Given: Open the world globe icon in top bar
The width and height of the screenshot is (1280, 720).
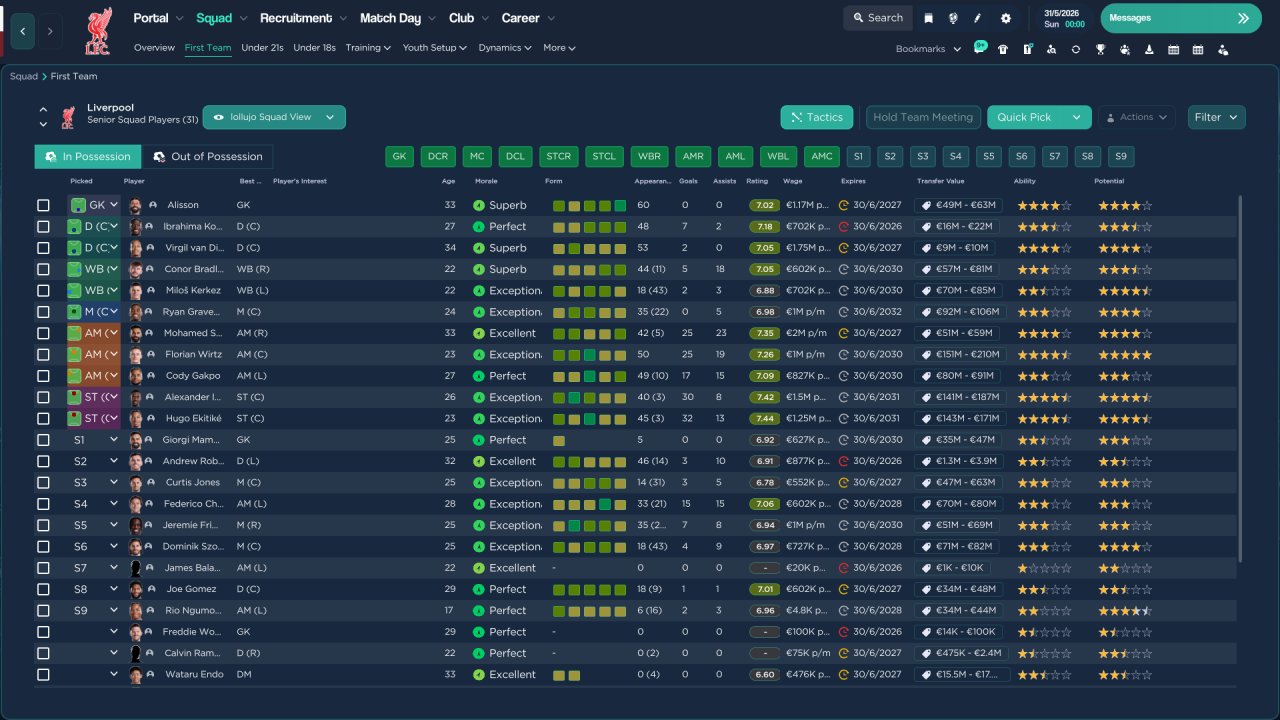Looking at the screenshot, I should pyautogui.click(x=953, y=18).
